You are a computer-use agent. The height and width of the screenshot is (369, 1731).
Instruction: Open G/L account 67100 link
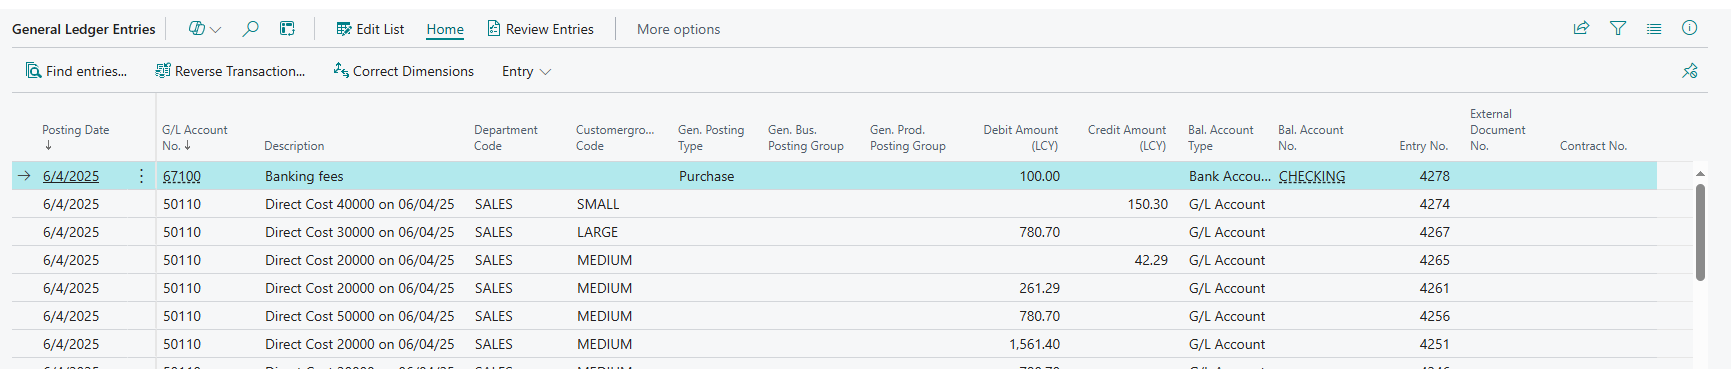182,176
